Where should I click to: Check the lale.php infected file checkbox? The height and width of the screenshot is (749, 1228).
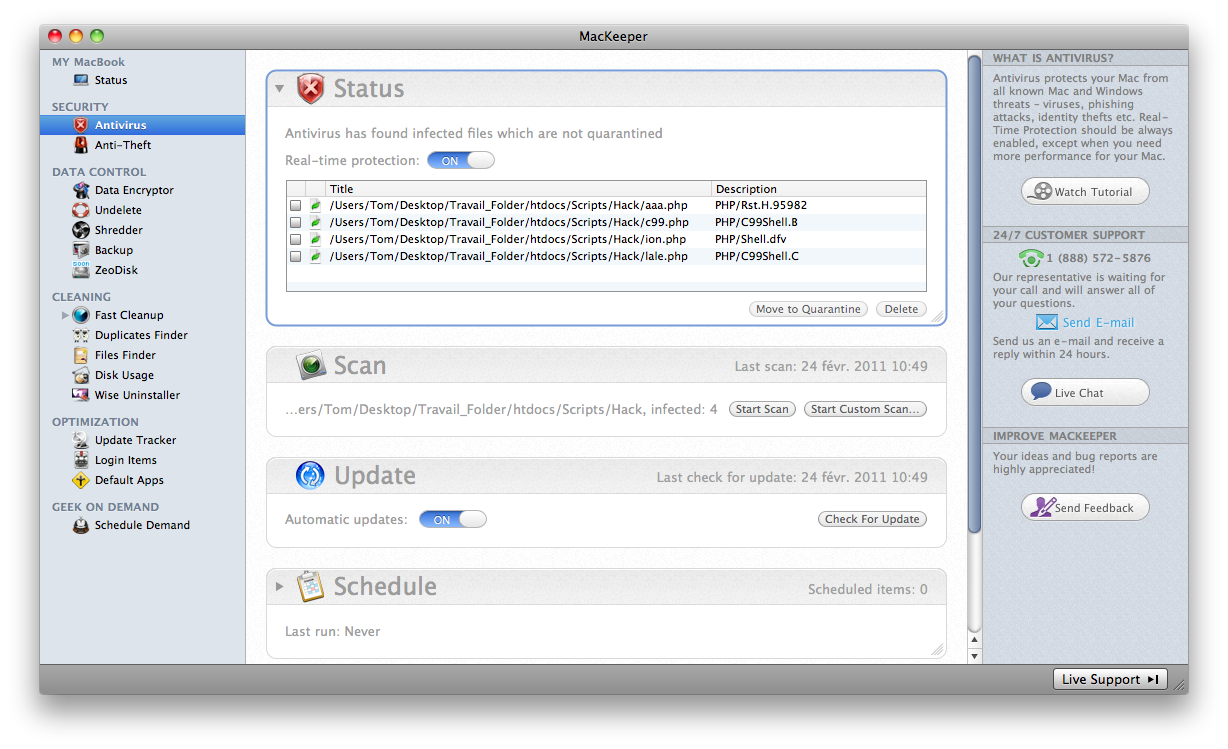click(296, 256)
